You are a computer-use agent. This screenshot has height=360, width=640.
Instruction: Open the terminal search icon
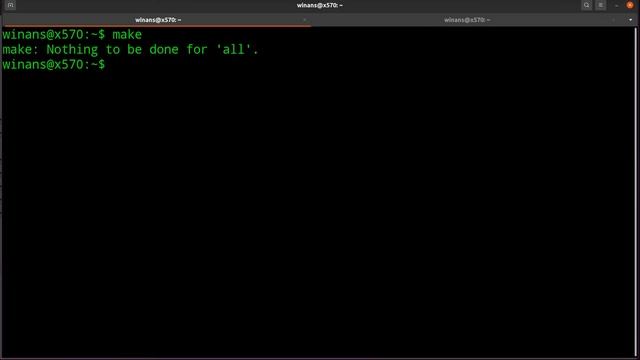(587, 5)
